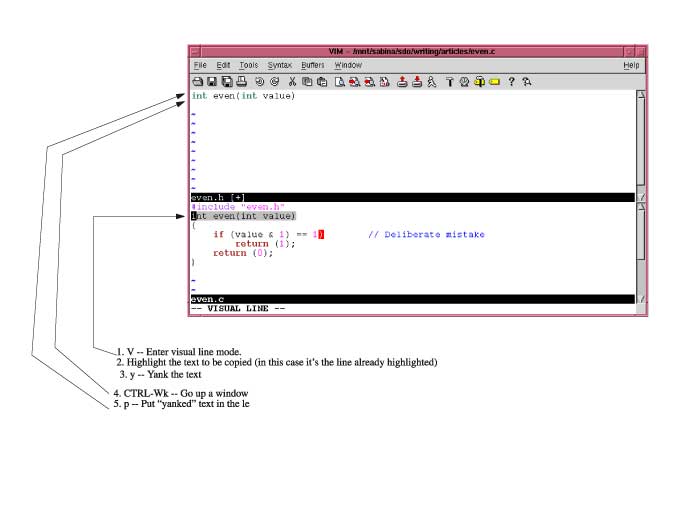
Task: Open the Buffers menu
Action: click(313, 65)
